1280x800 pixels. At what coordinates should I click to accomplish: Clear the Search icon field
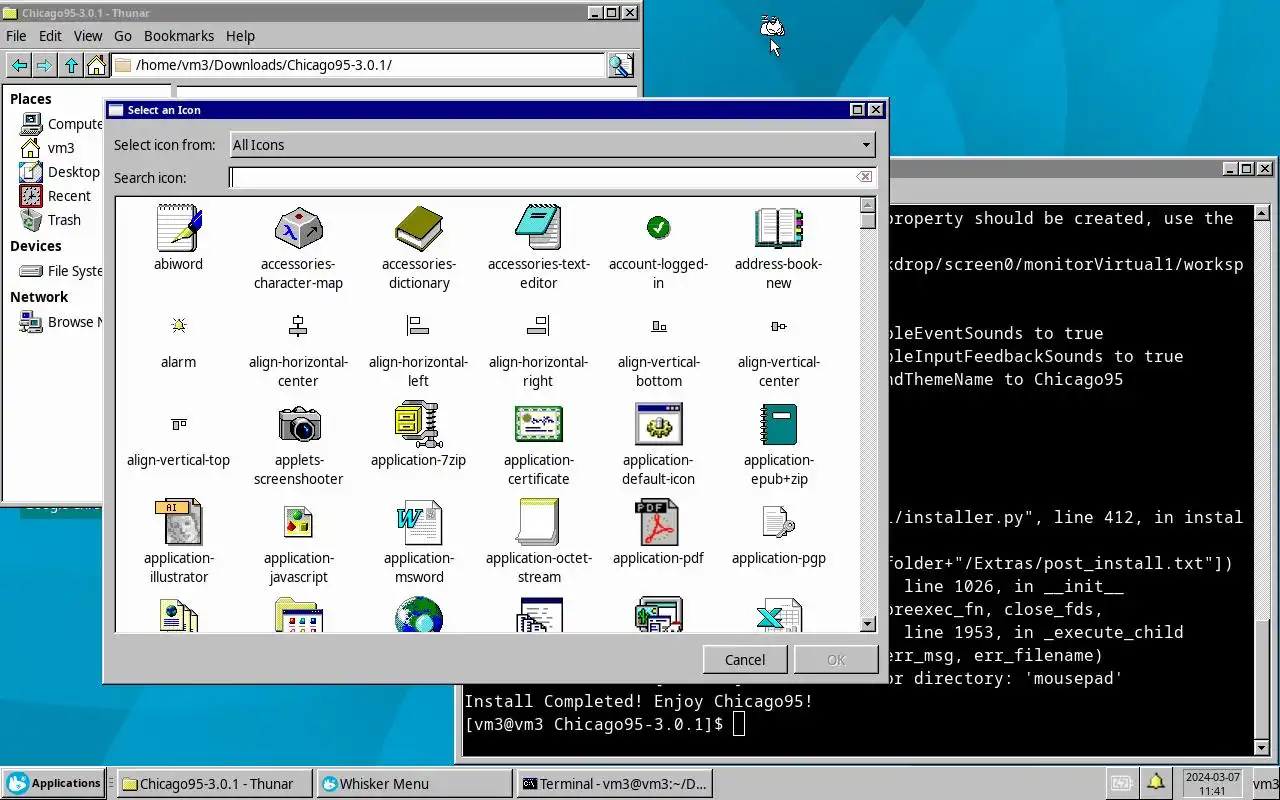tap(864, 177)
